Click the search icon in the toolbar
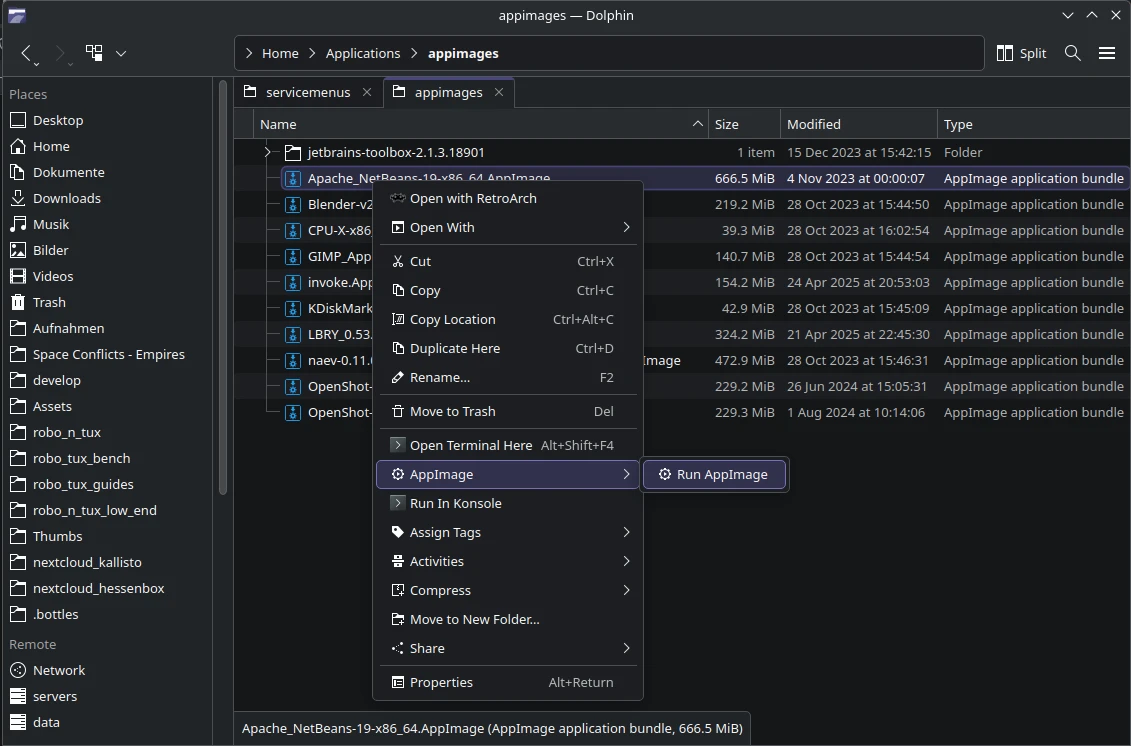 pyautogui.click(x=1072, y=53)
